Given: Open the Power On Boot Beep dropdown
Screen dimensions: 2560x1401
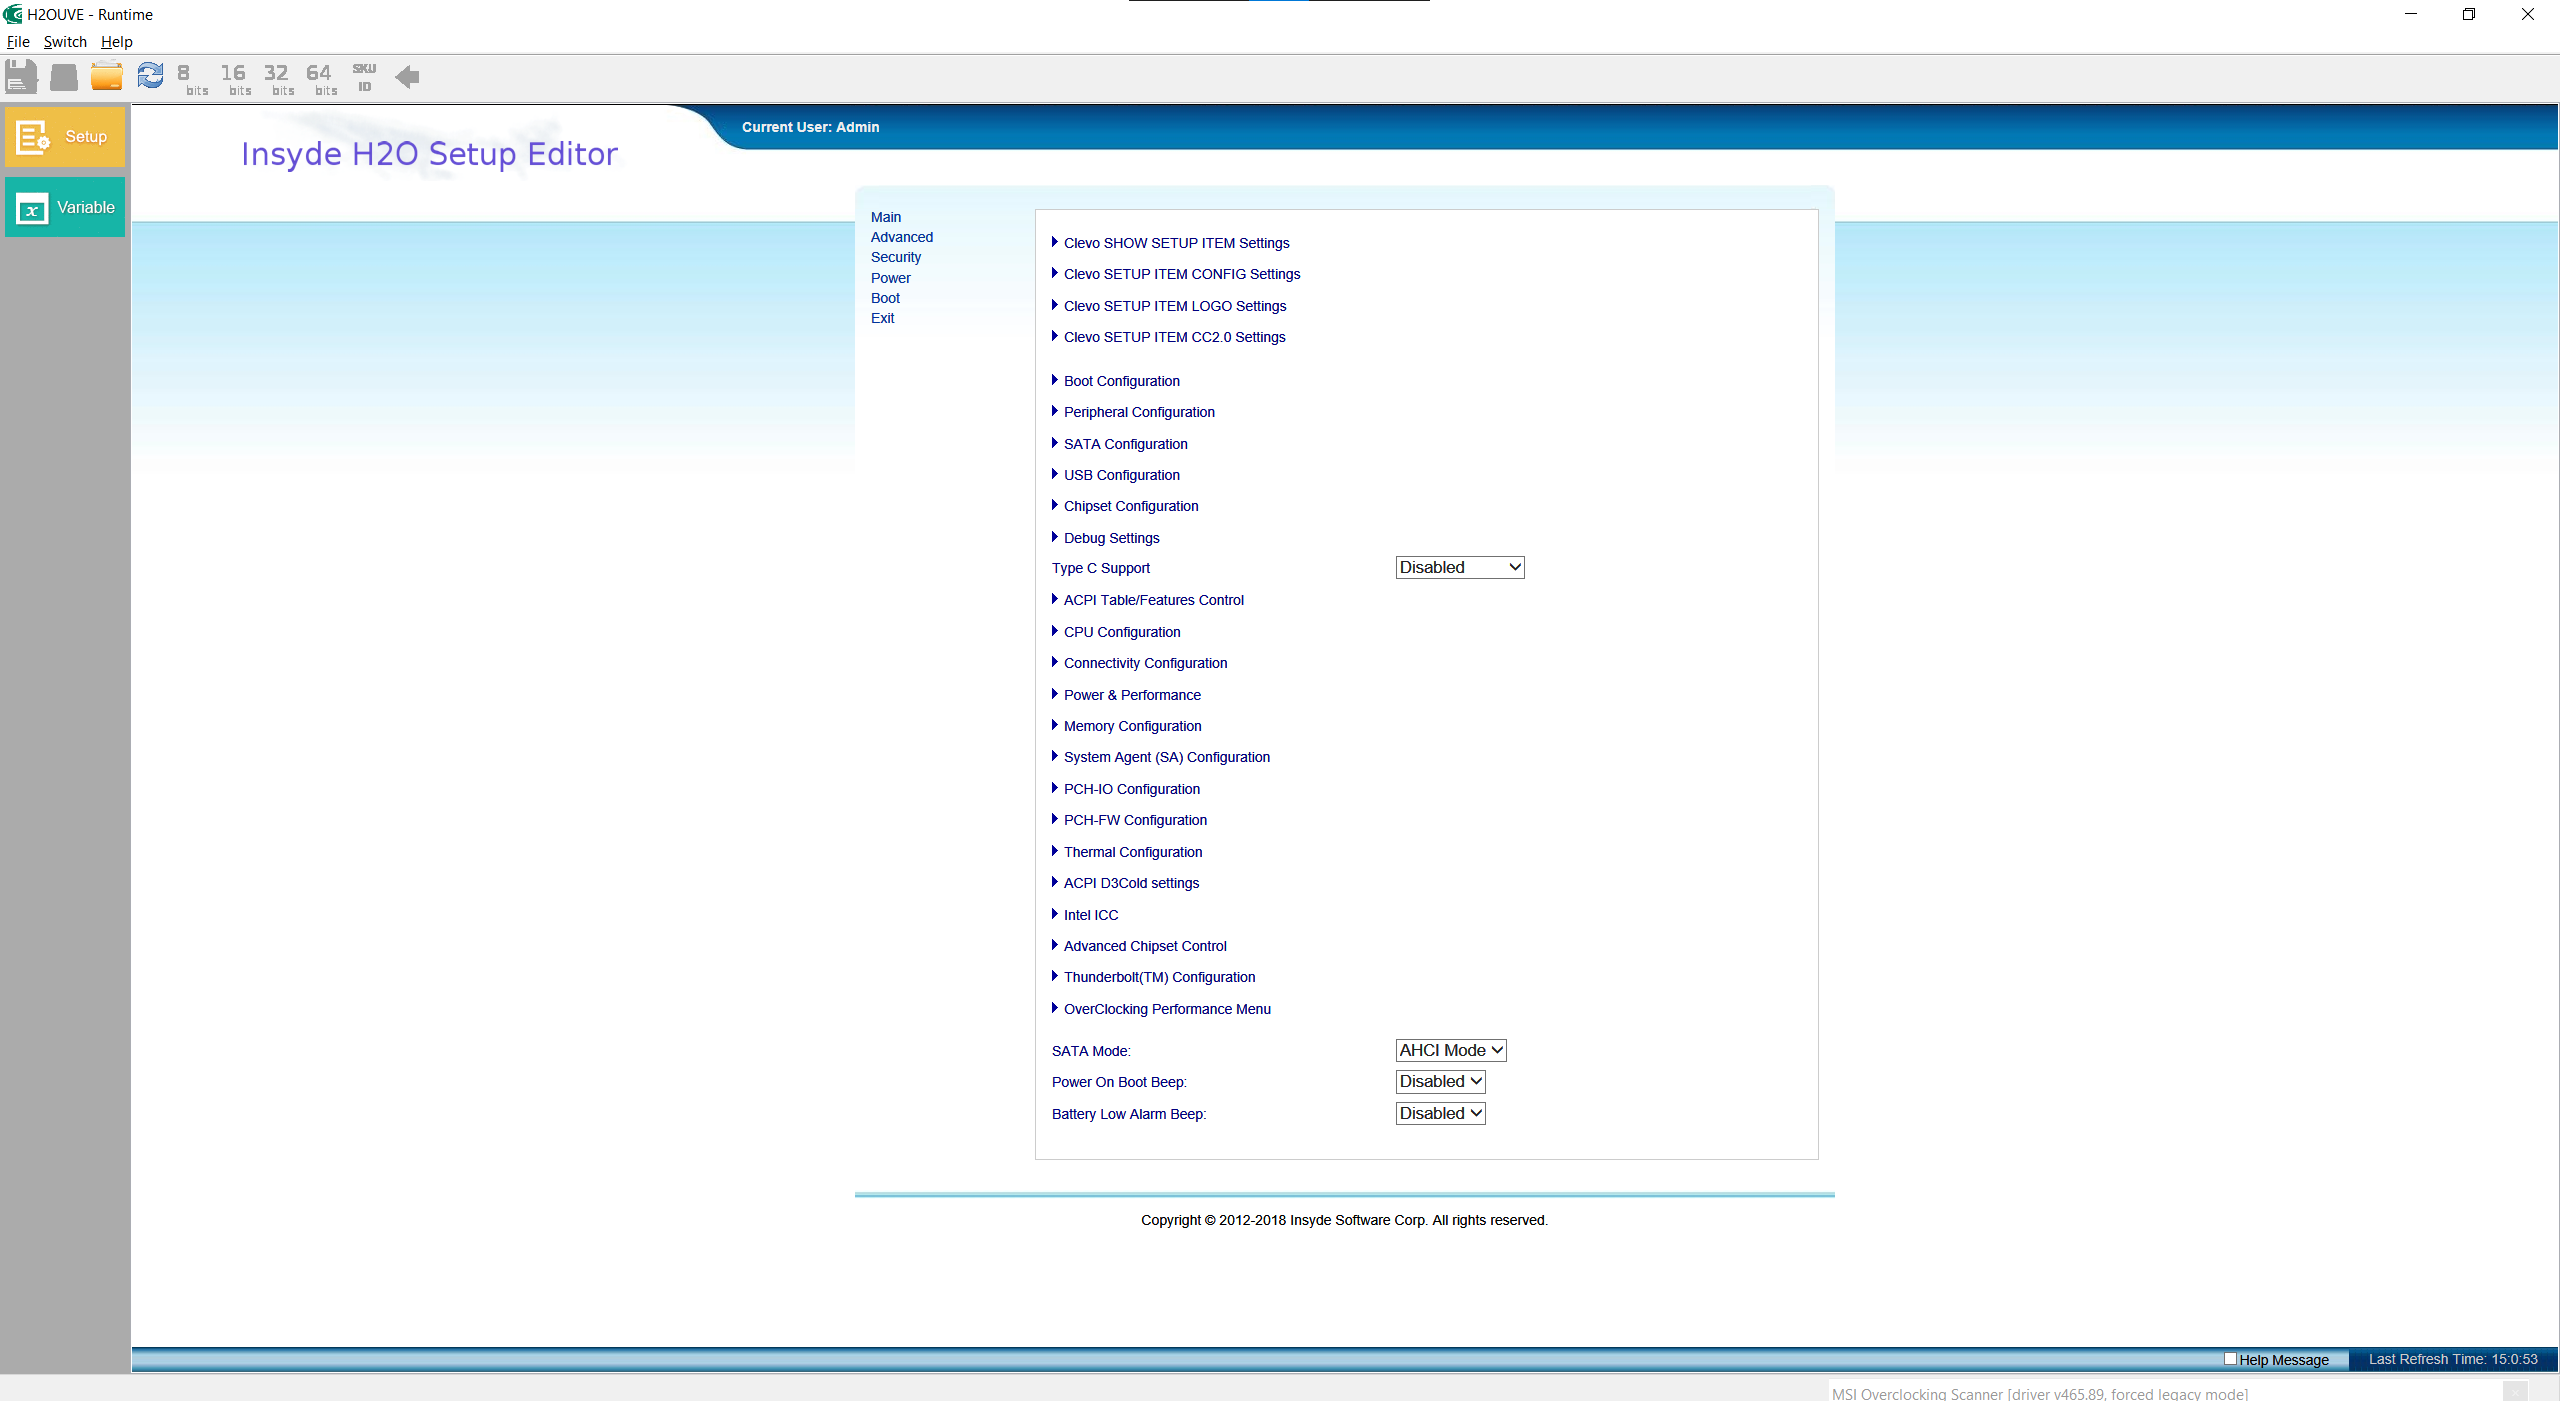Looking at the screenshot, I should click(x=1440, y=1081).
